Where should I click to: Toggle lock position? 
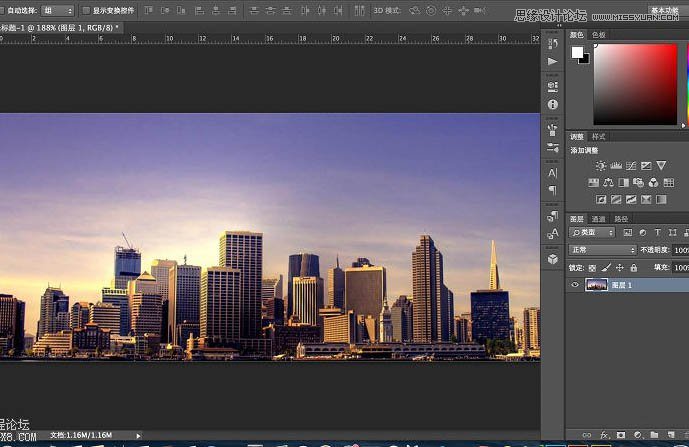click(x=620, y=267)
